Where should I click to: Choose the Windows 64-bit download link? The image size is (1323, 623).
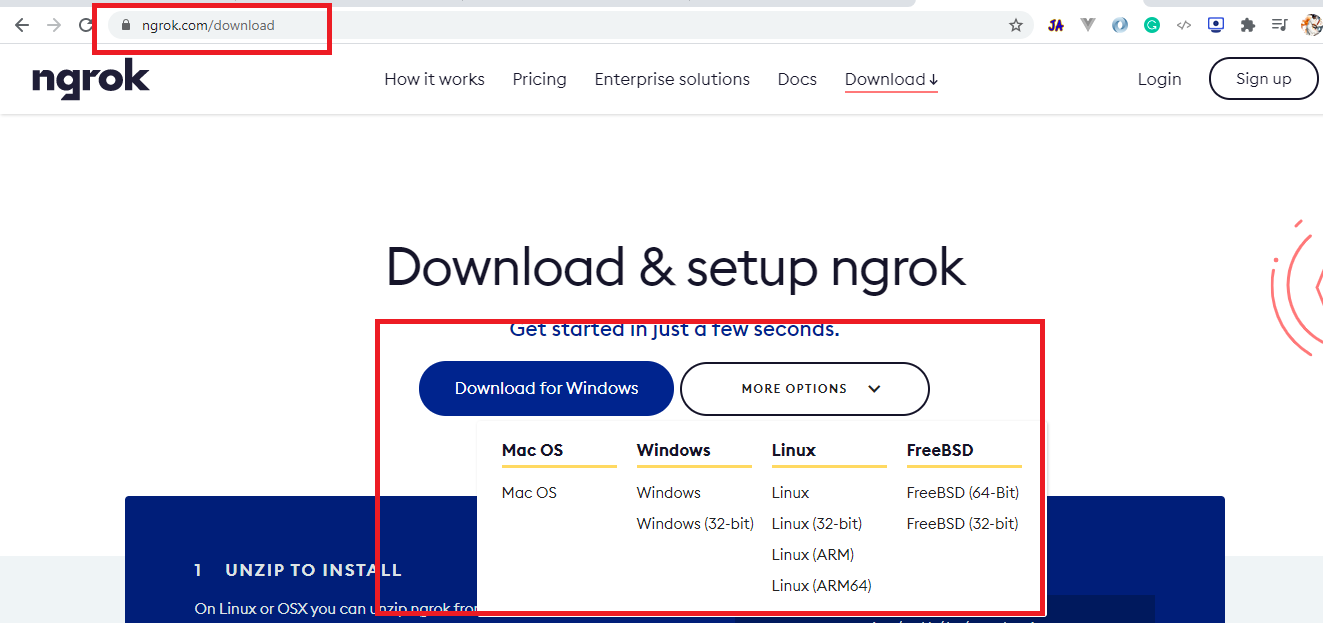668,492
